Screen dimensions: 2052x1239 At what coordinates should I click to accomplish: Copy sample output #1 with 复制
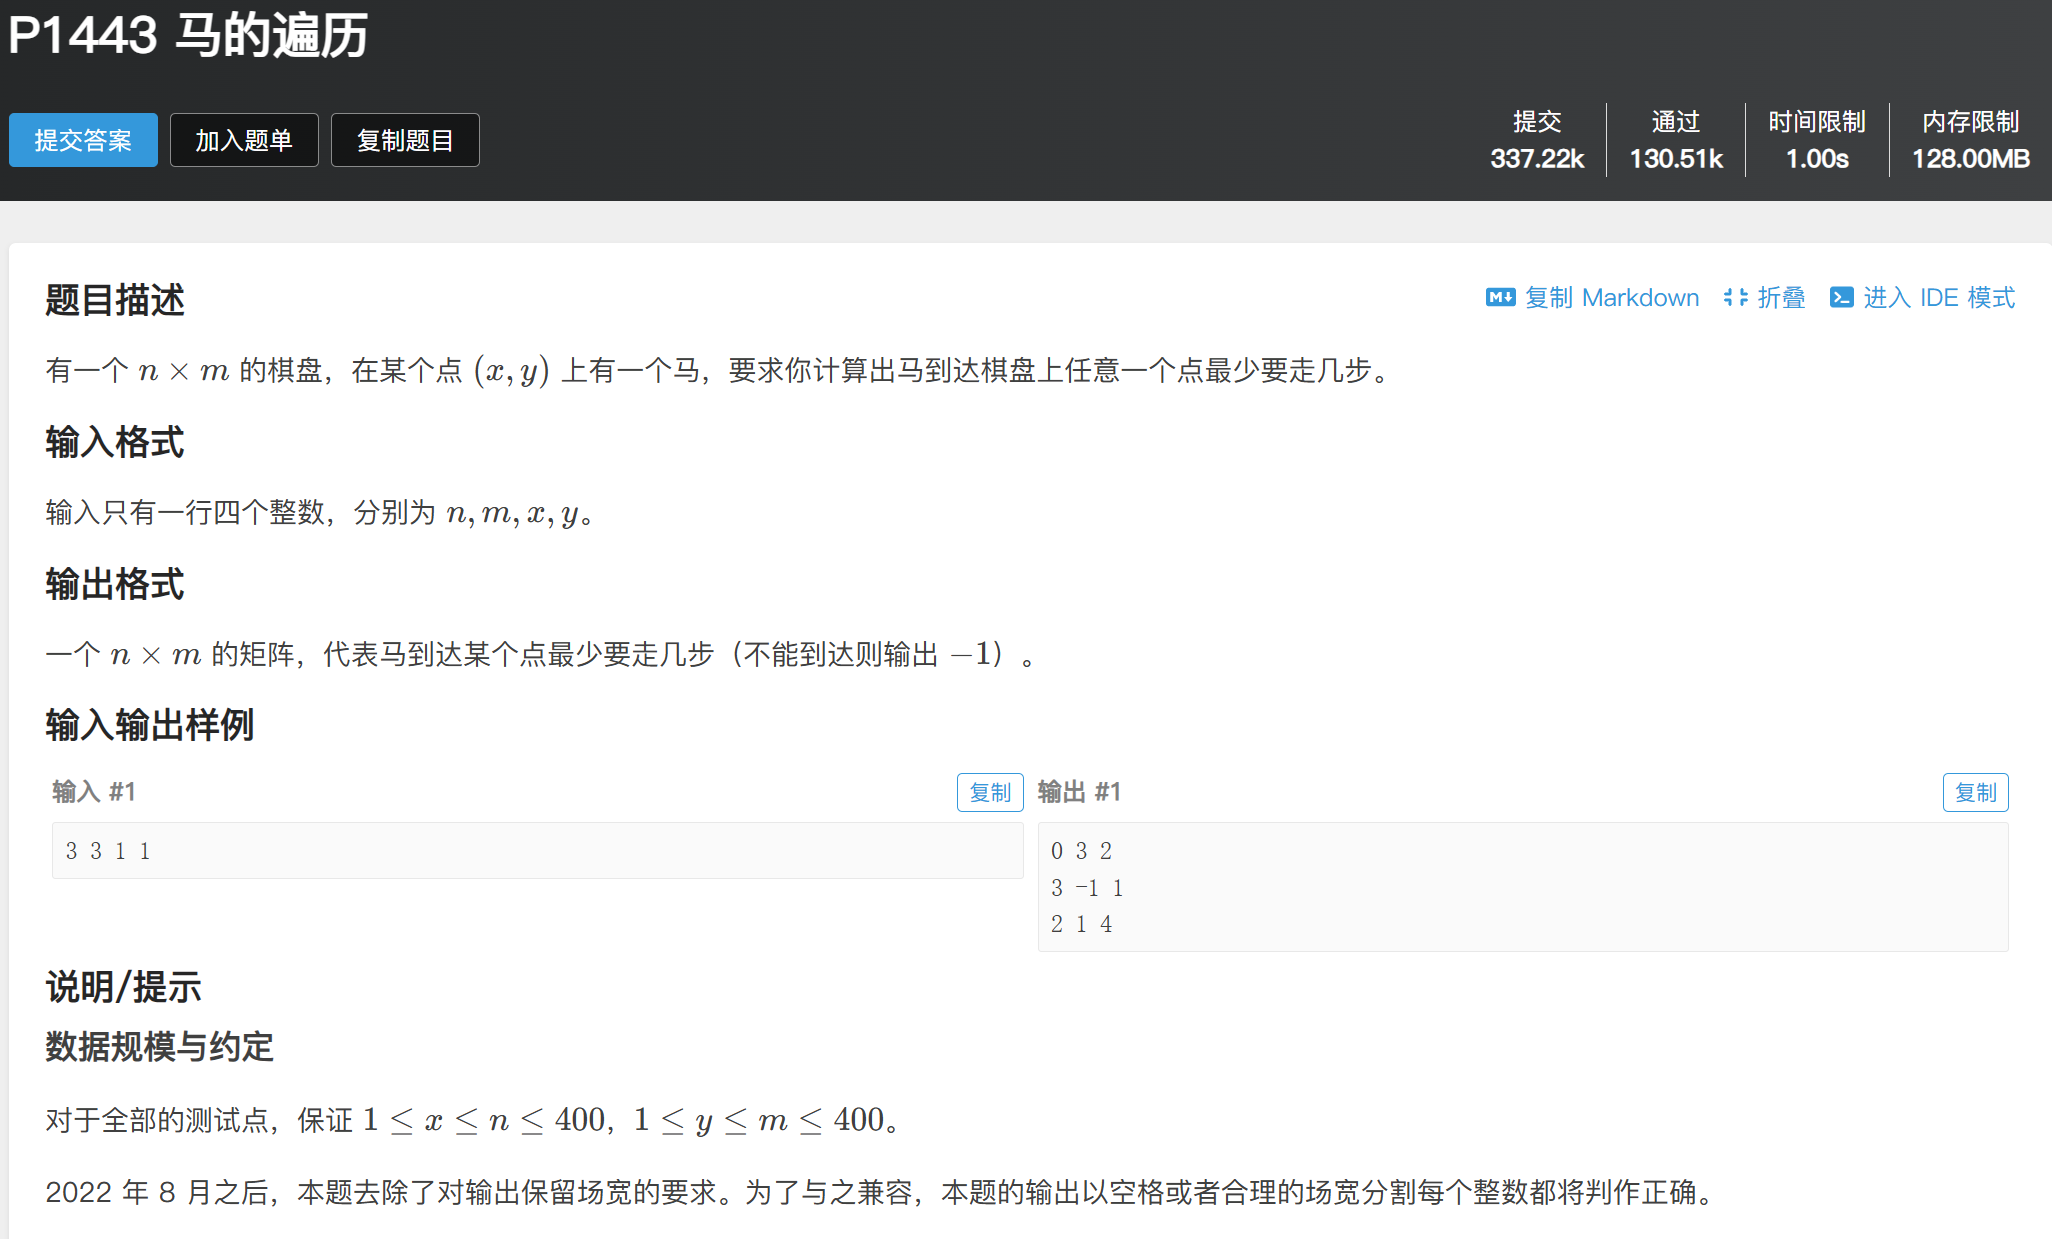point(1975,792)
